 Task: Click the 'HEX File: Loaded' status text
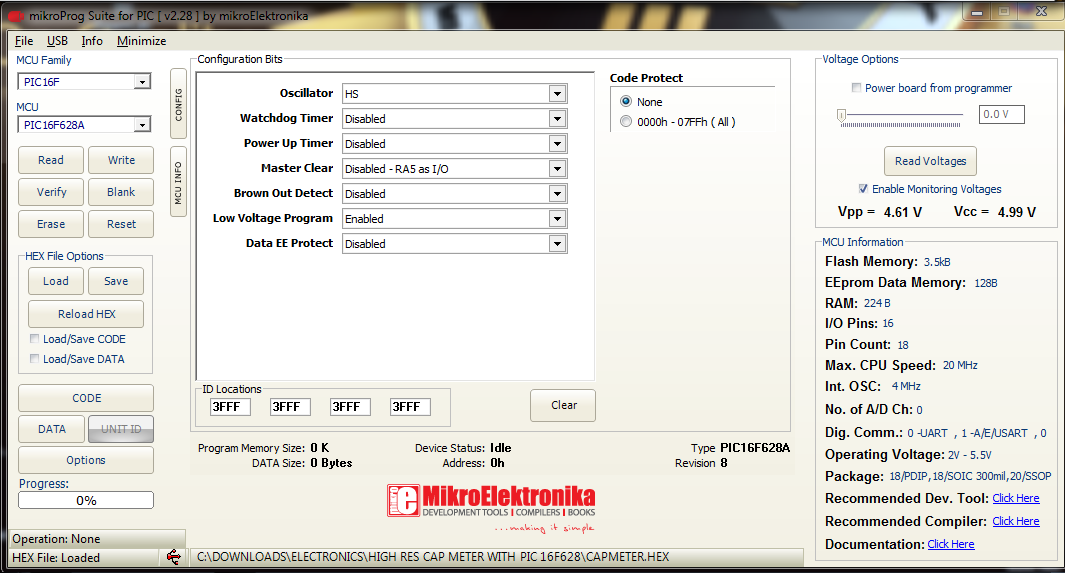pos(56,557)
